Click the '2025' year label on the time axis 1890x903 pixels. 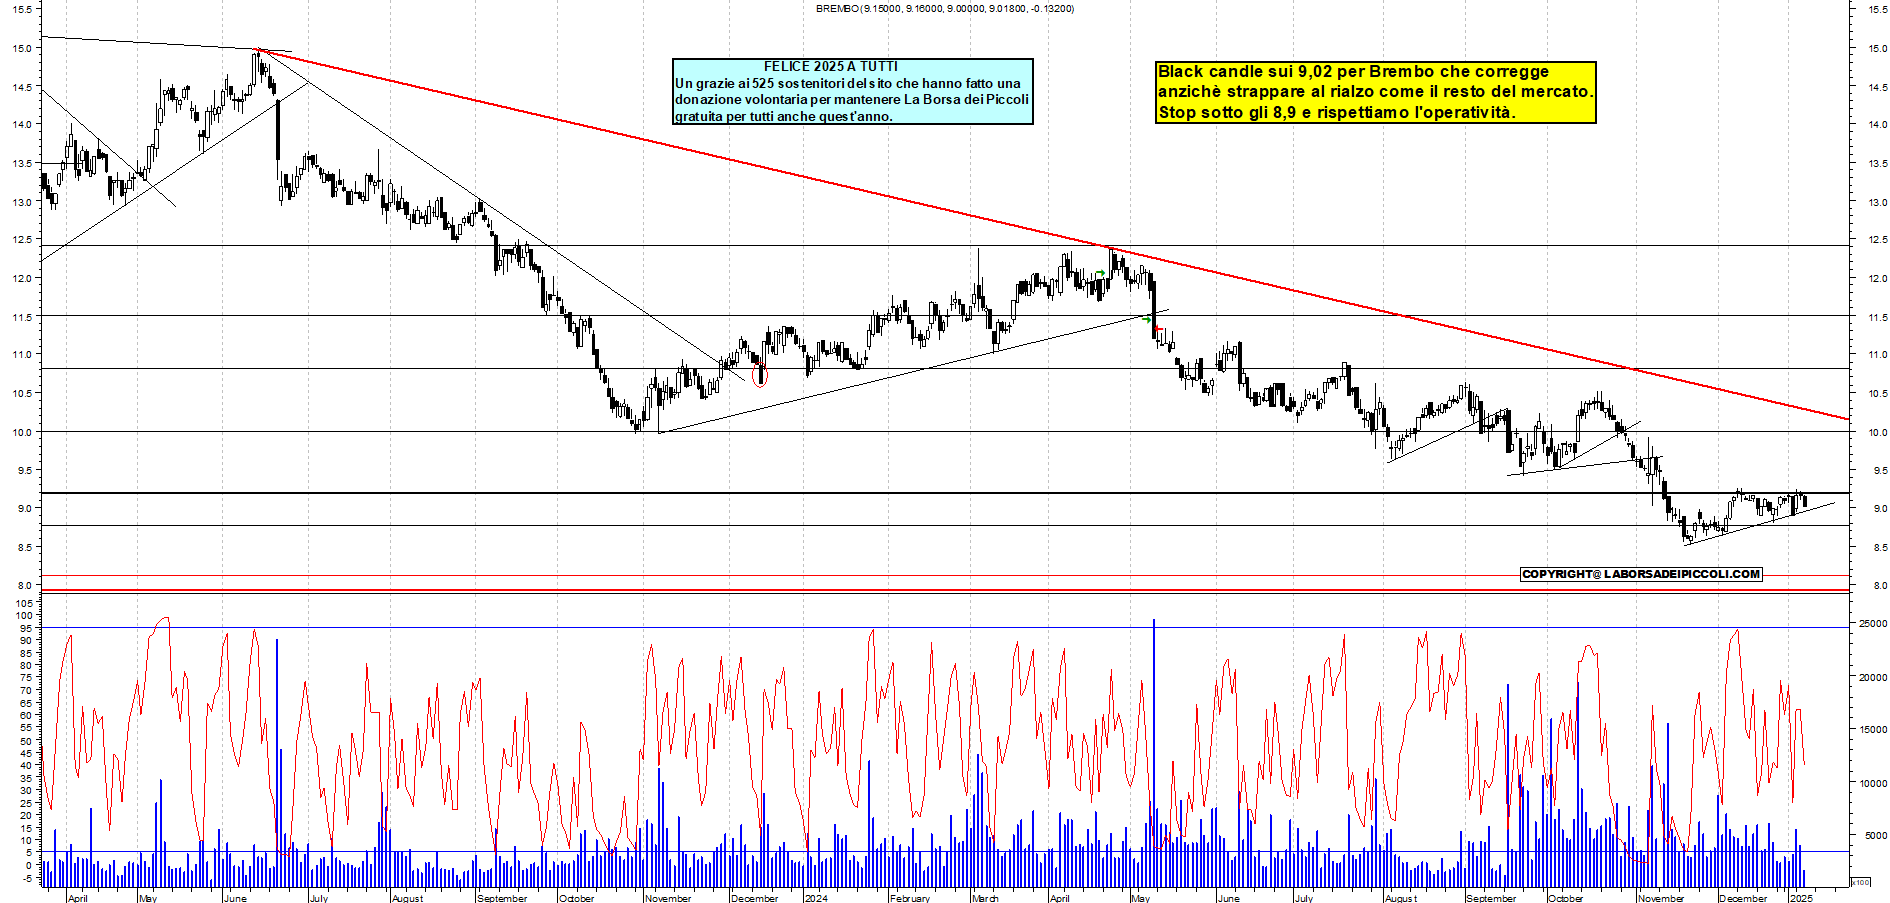pos(1801,898)
